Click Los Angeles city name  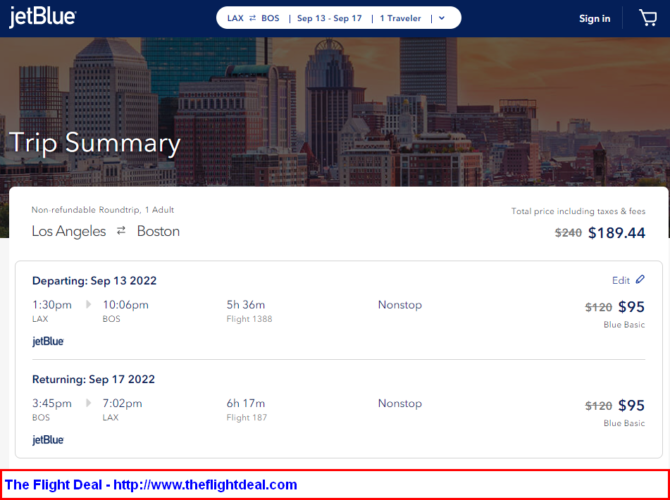(x=69, y=231)
